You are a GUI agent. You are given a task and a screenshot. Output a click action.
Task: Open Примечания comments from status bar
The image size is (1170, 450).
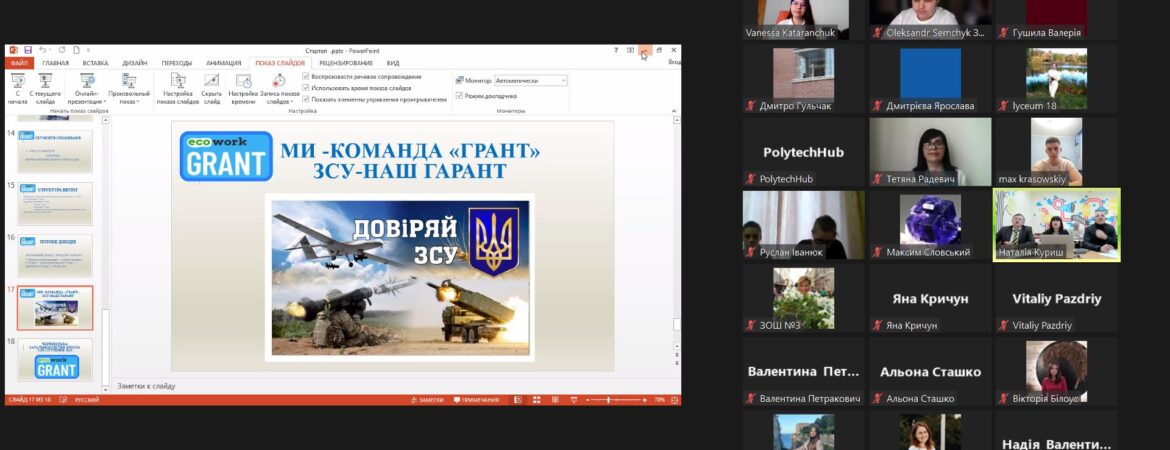pyautogui.click(x=477, y=400)
